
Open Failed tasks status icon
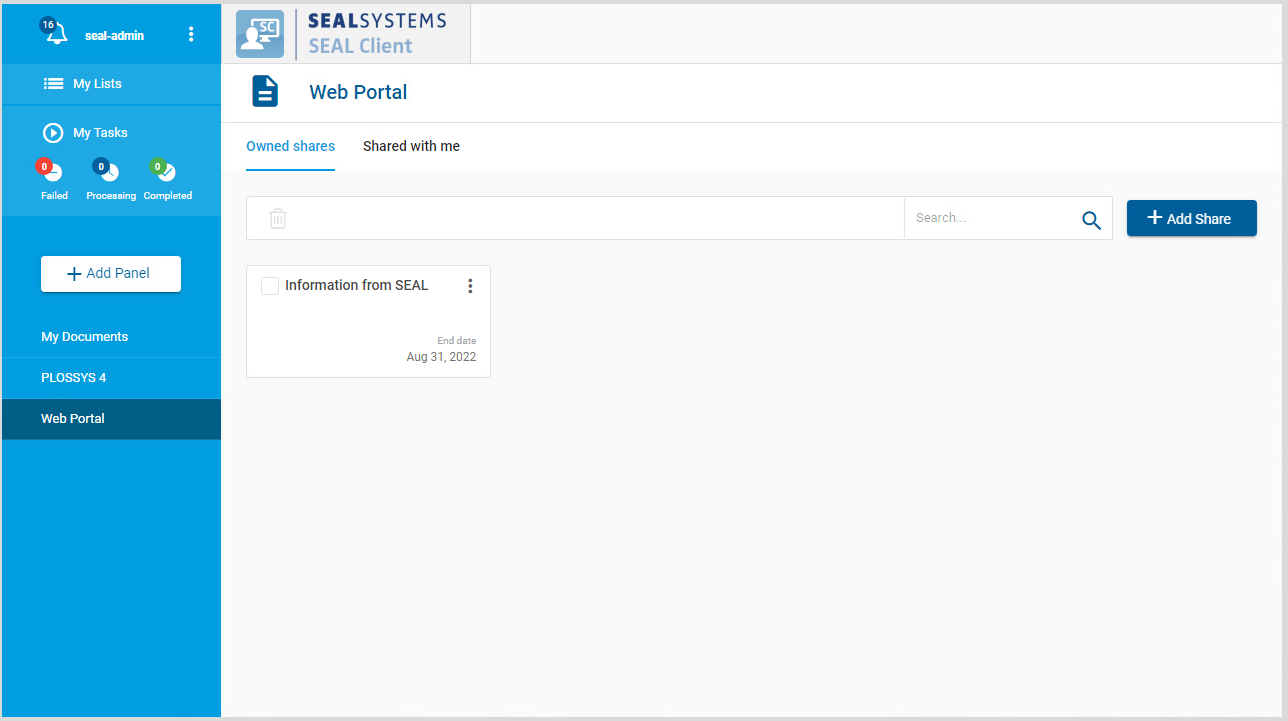click(x=53, y=173)
